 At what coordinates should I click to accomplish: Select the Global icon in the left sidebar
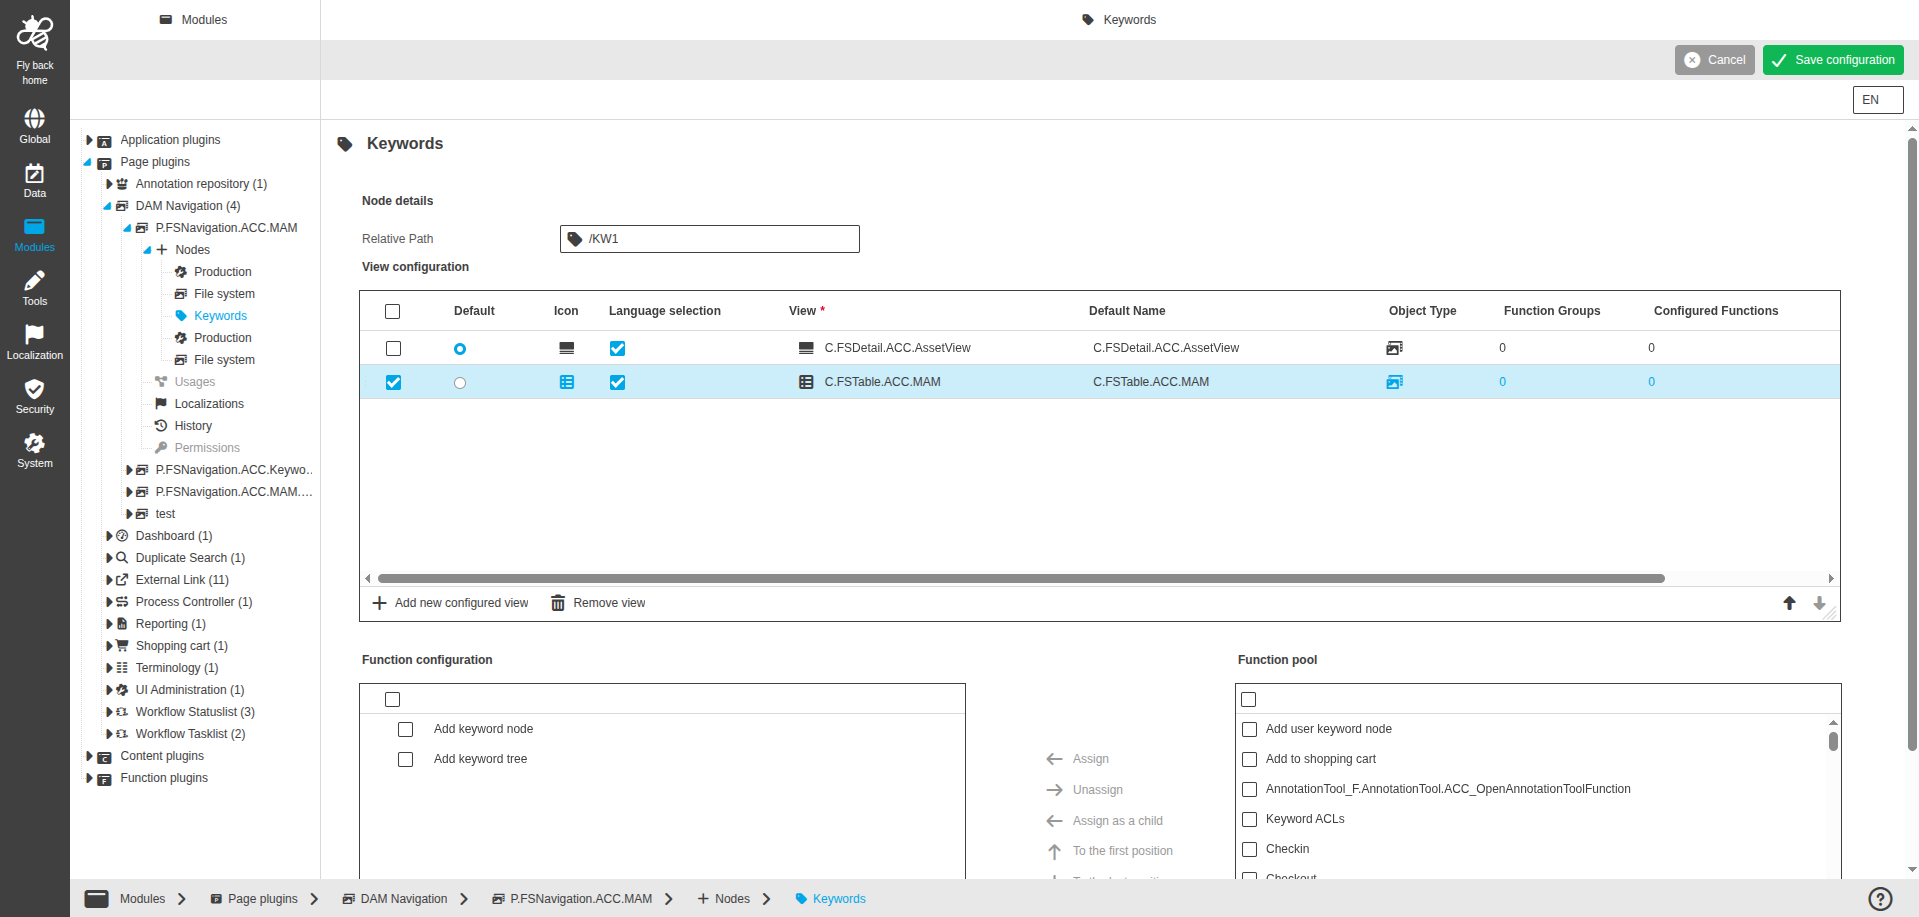coord(34,123)
